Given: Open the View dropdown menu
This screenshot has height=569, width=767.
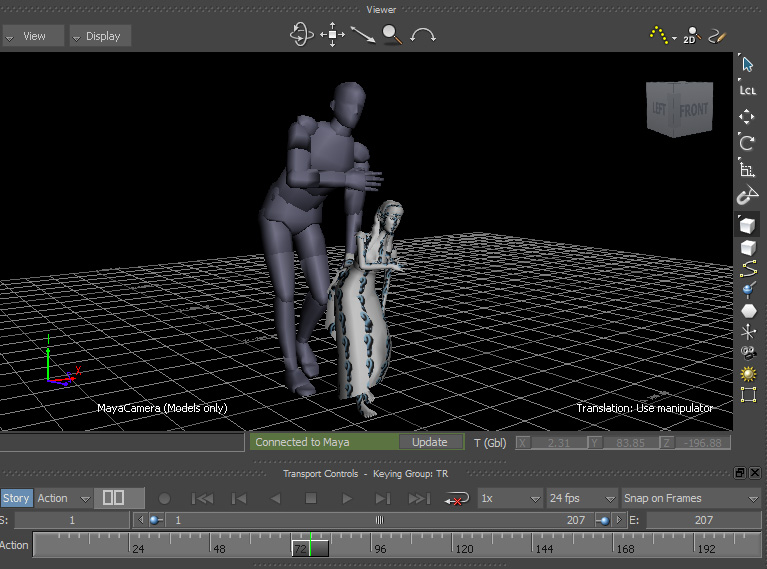Looking at the screenshot, I should pyautogui.click(x=33, y=36).
